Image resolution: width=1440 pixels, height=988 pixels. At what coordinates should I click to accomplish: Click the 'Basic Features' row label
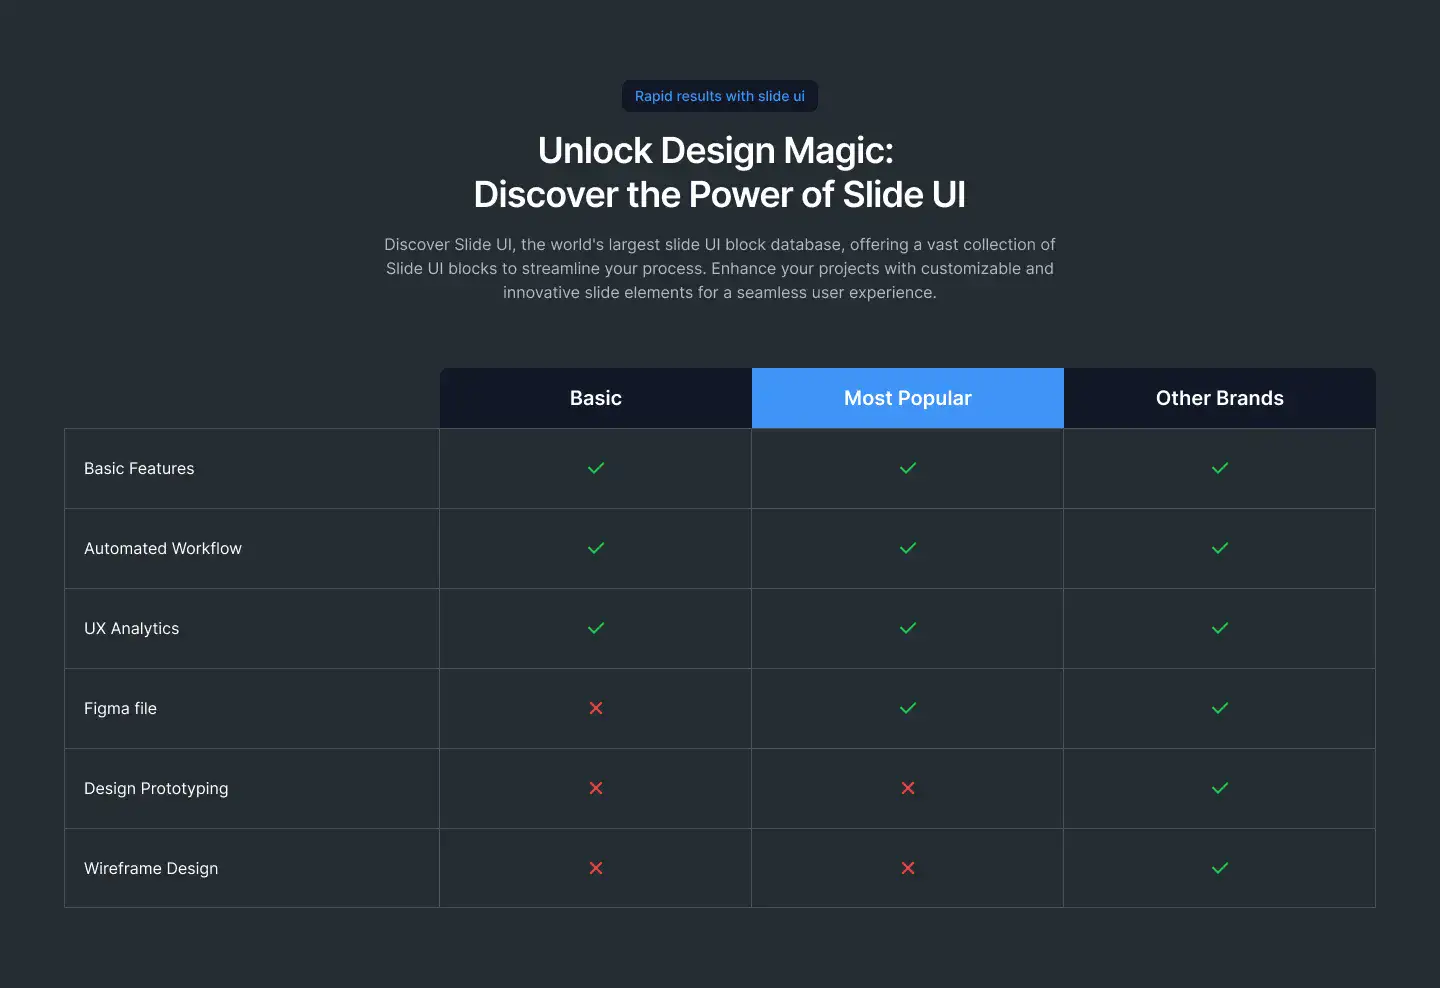click(139, 468)
